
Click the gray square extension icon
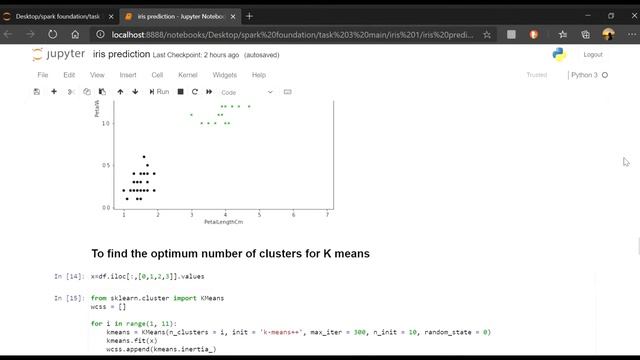(511, 35)
